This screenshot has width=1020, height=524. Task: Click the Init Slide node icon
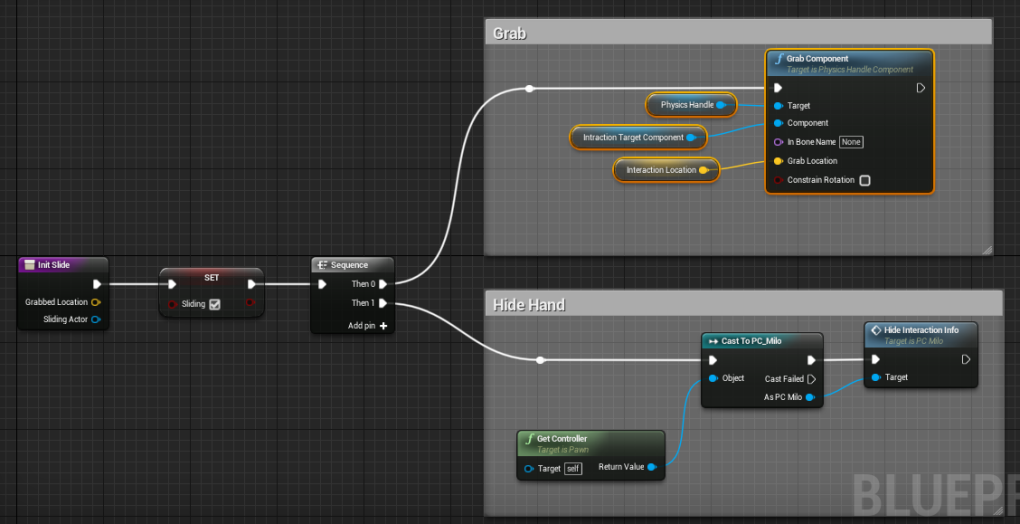29,265
